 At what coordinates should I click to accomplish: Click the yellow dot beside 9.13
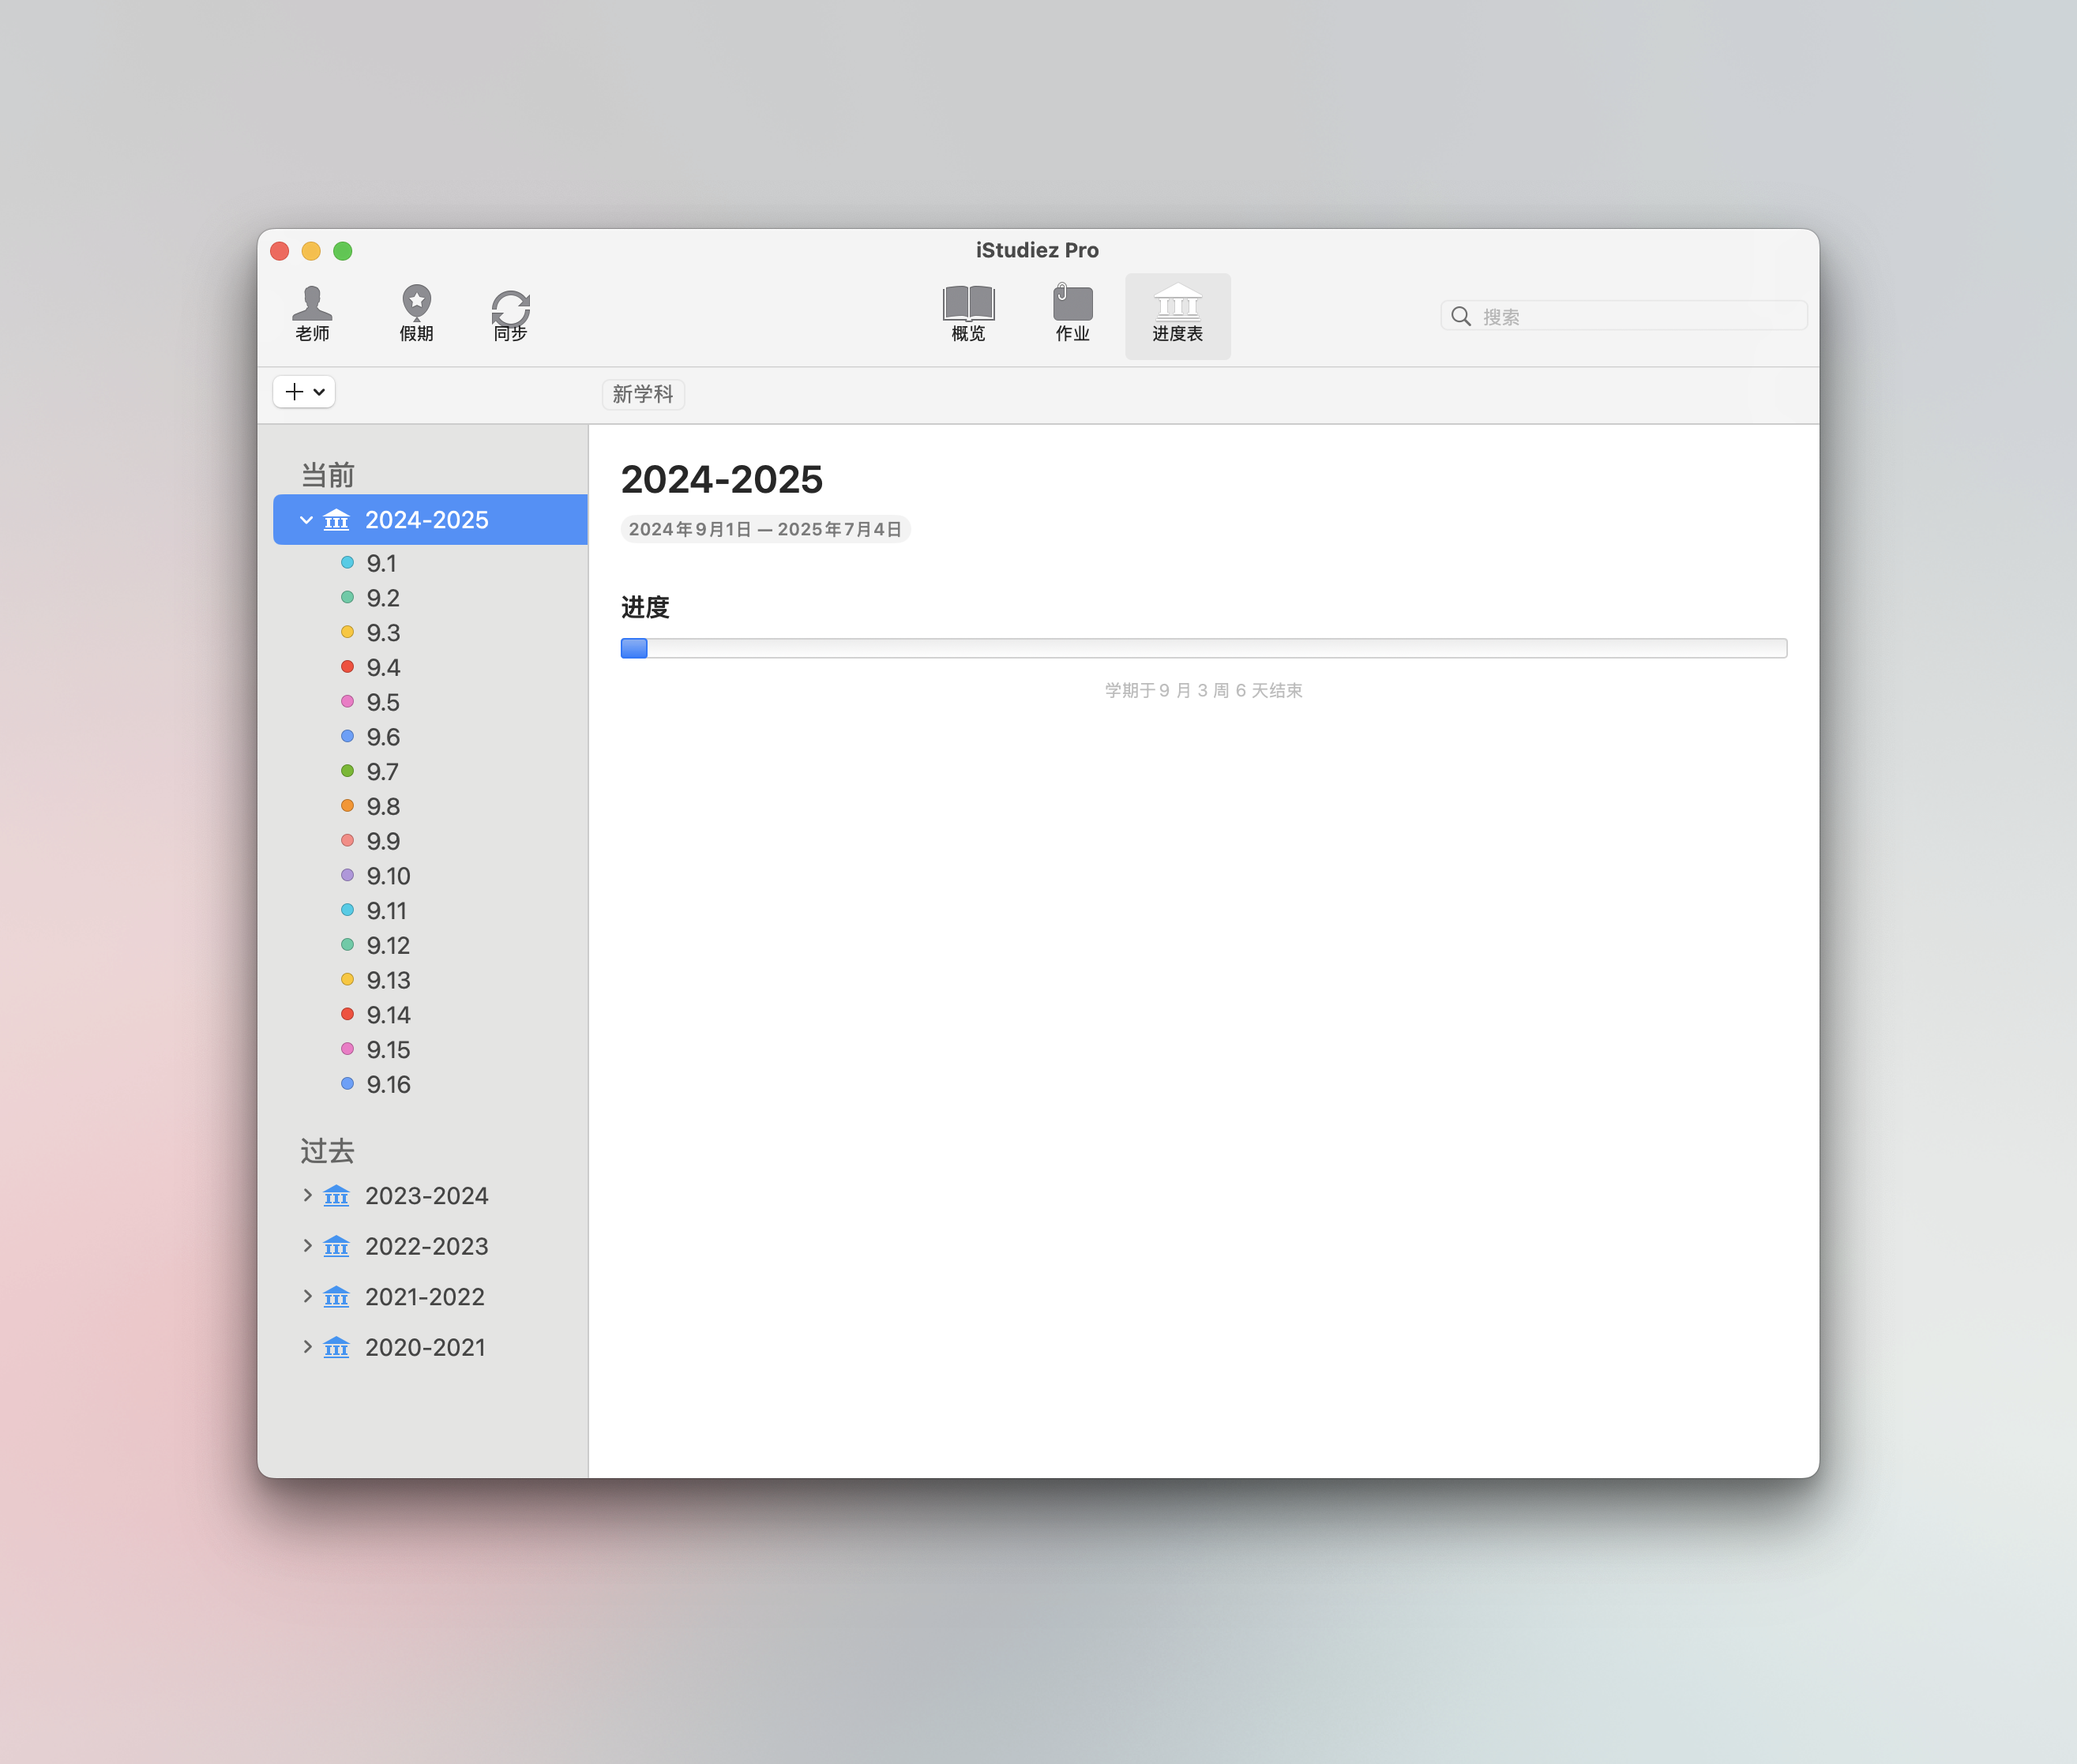click(x=347, y=980)
